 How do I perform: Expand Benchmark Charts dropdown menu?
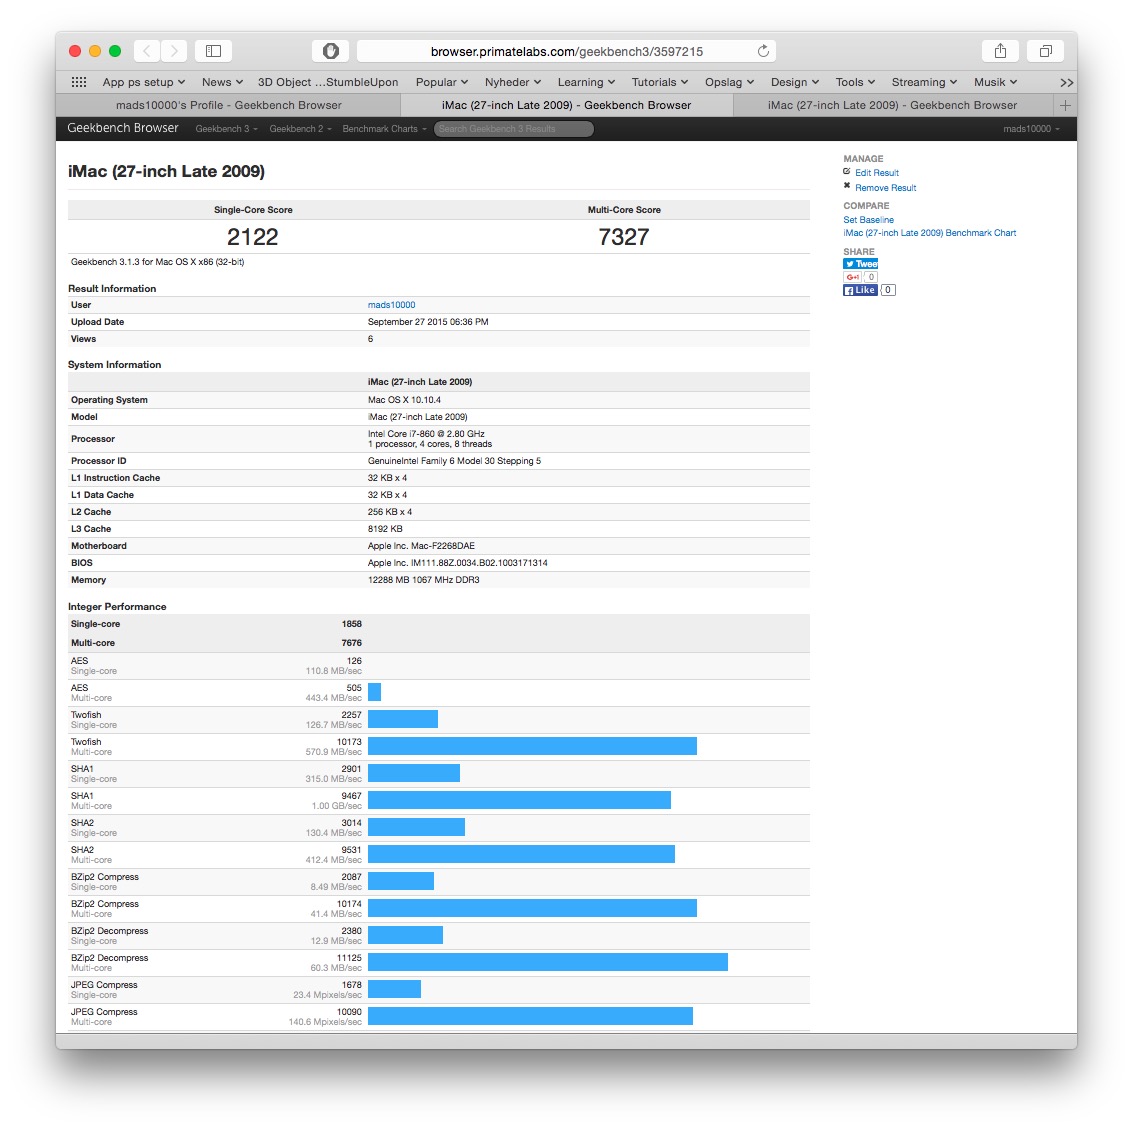click(384, 129)
